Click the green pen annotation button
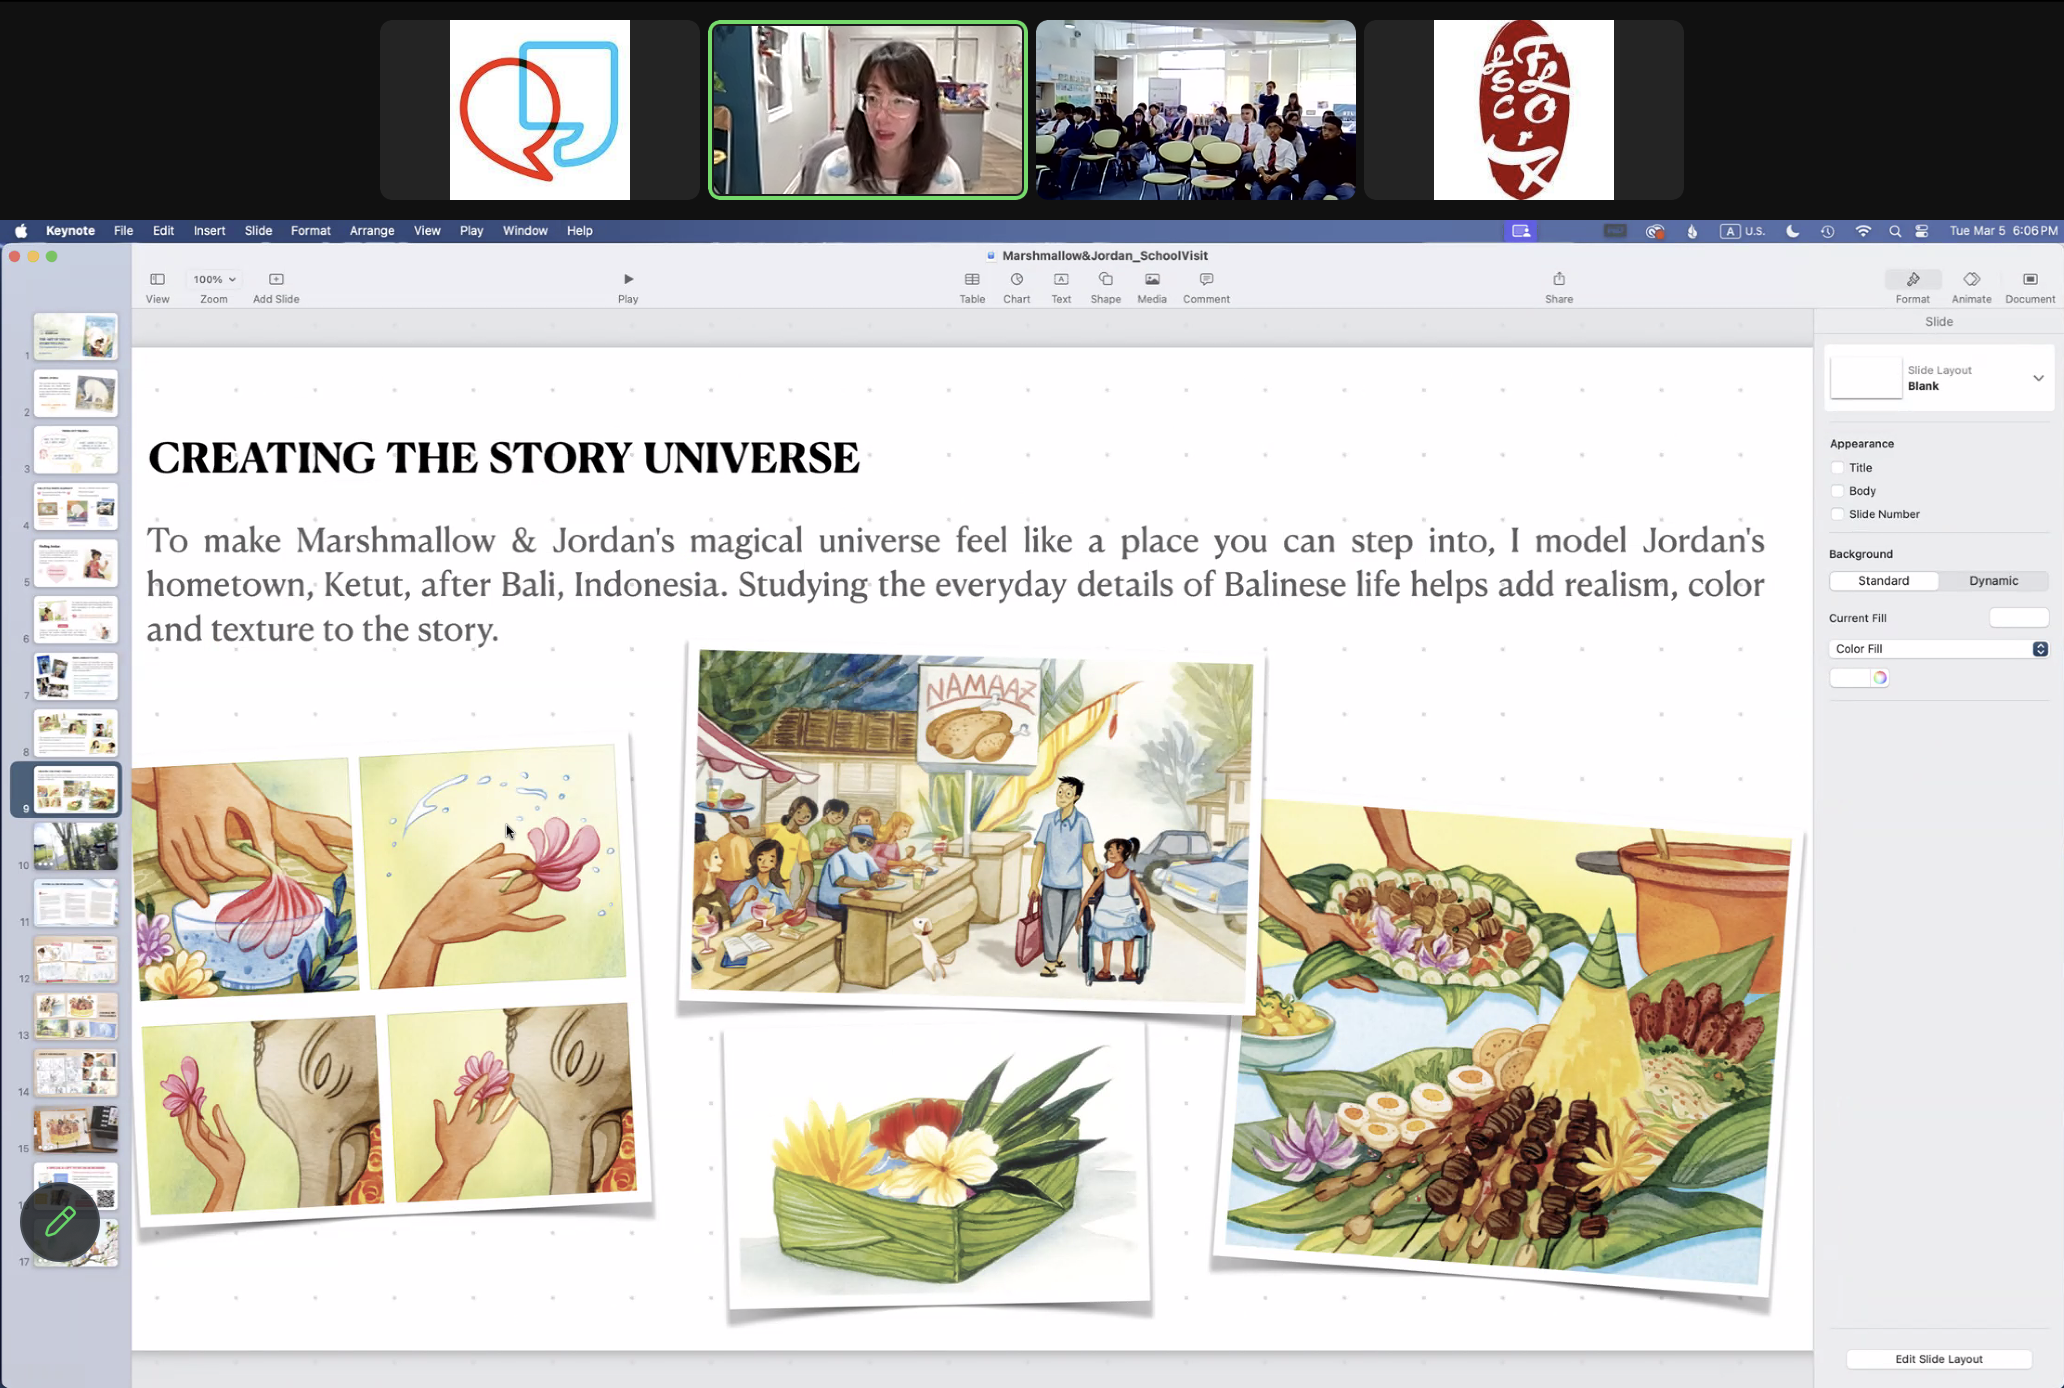The image size is (2064, 1388). pos(60,1222)
